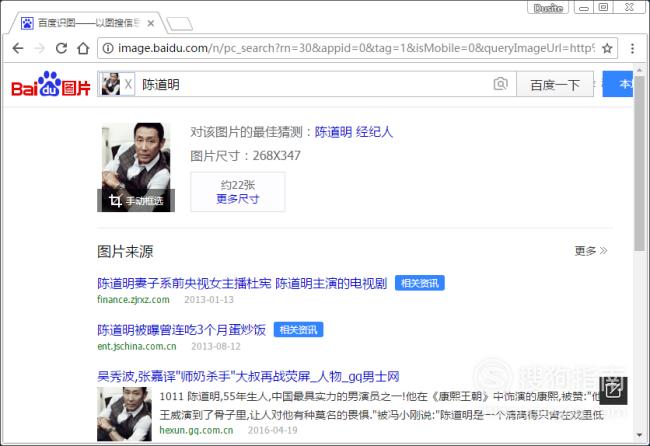The width and height of the screenshot is (650, 446).
Task: Click the forward navigation arrow
Action: coord(40,48)
